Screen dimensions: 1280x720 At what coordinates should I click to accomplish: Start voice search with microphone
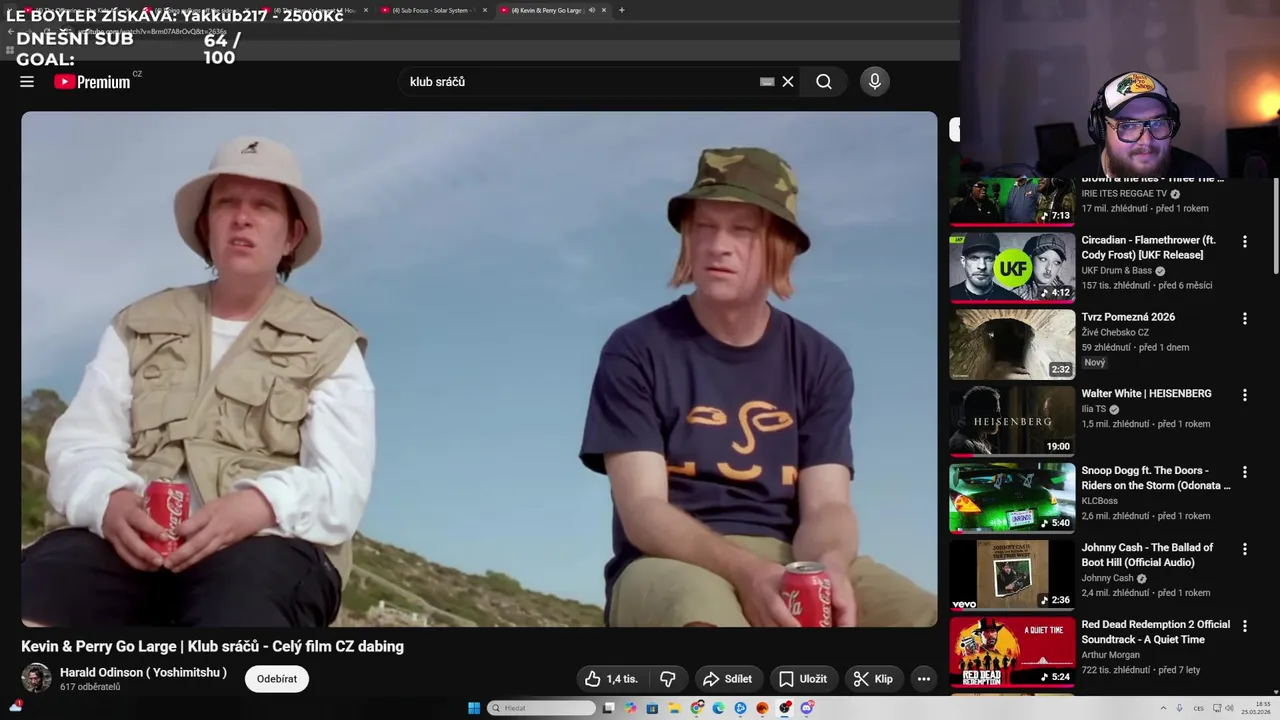(x=875, y=82)
